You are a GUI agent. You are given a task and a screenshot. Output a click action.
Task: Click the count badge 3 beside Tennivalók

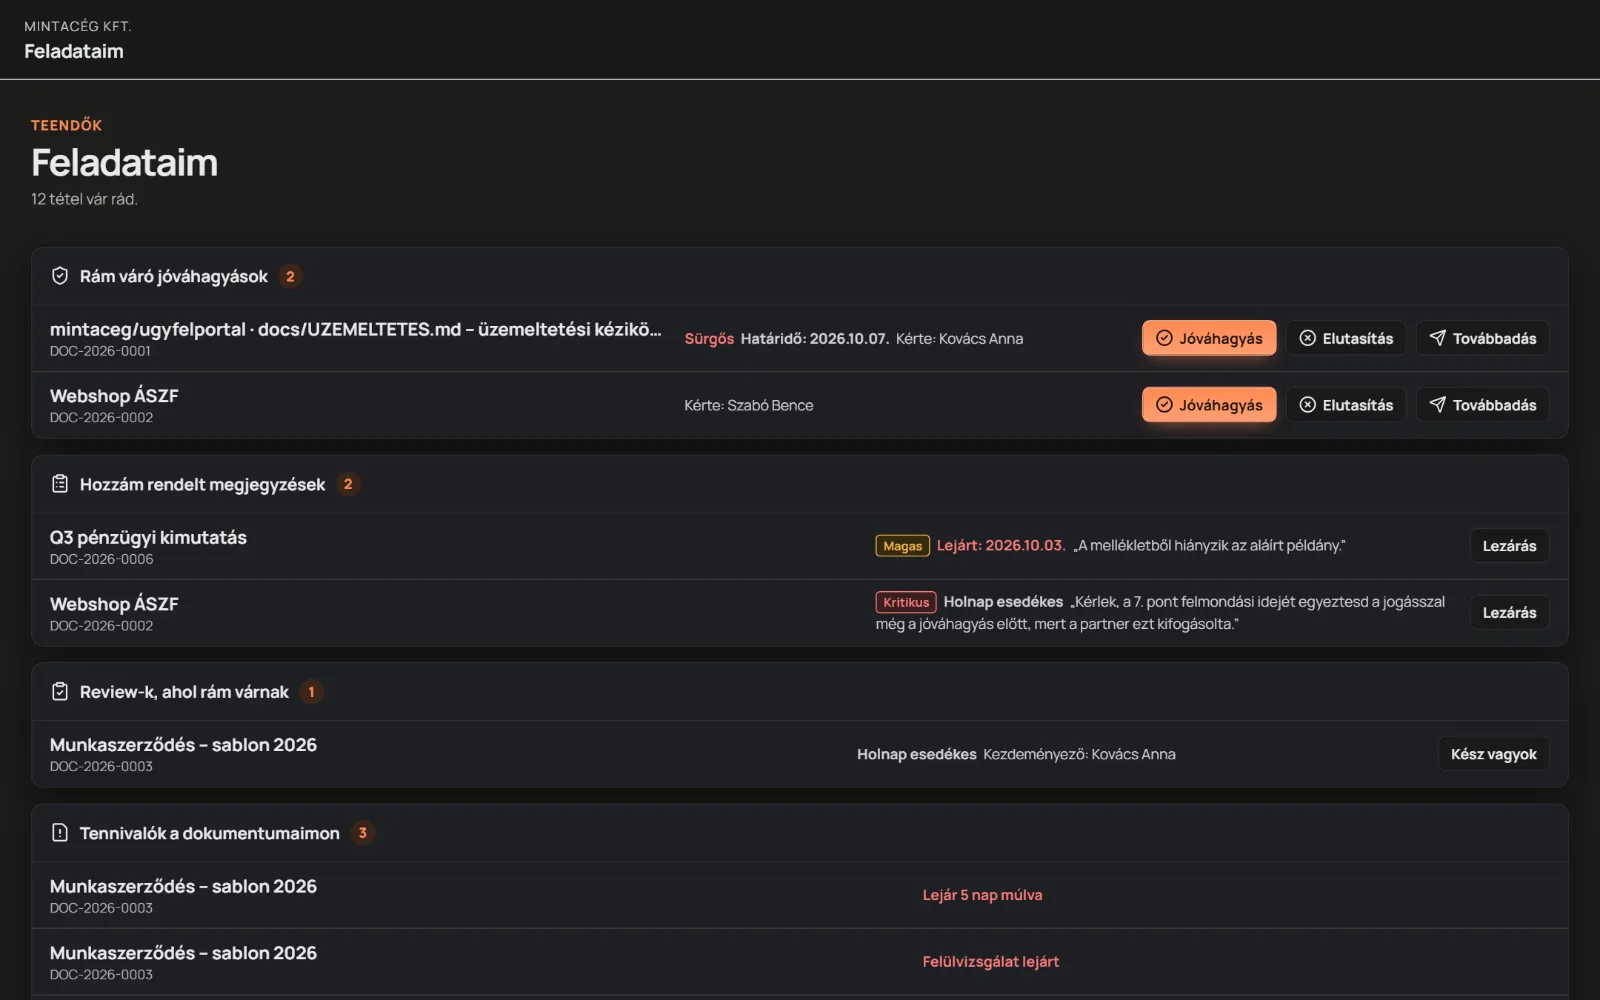point(362,833)
